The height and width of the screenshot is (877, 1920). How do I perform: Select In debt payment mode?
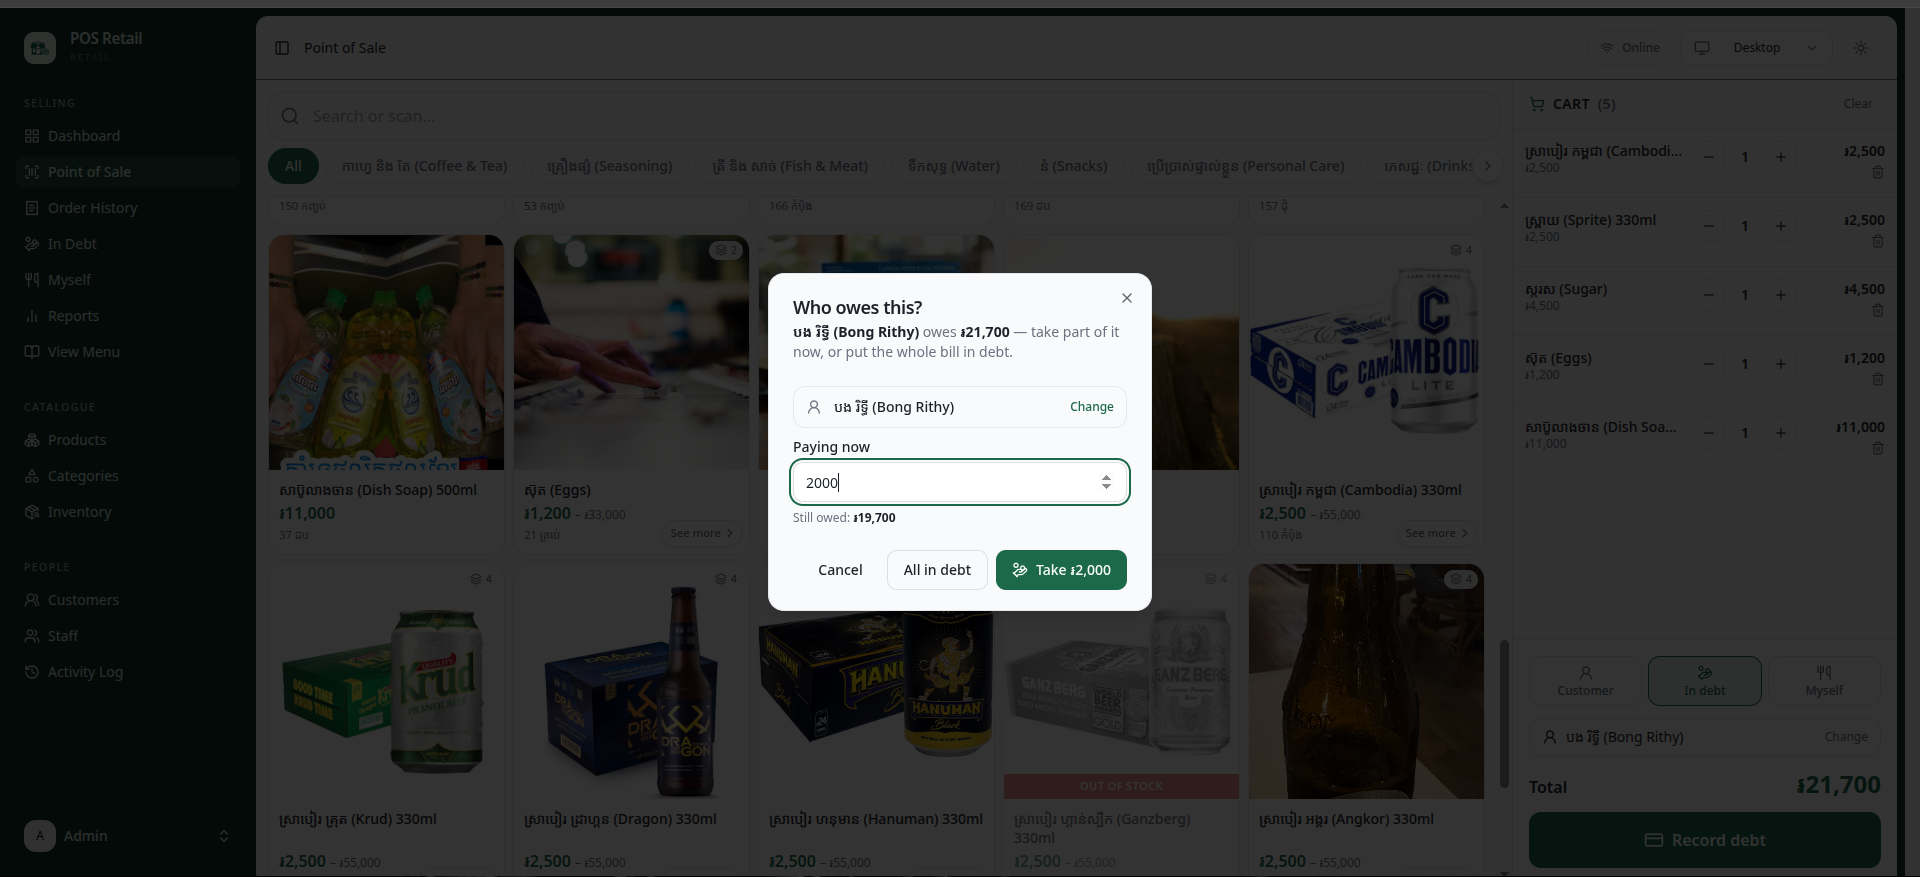pos(1704,681)
